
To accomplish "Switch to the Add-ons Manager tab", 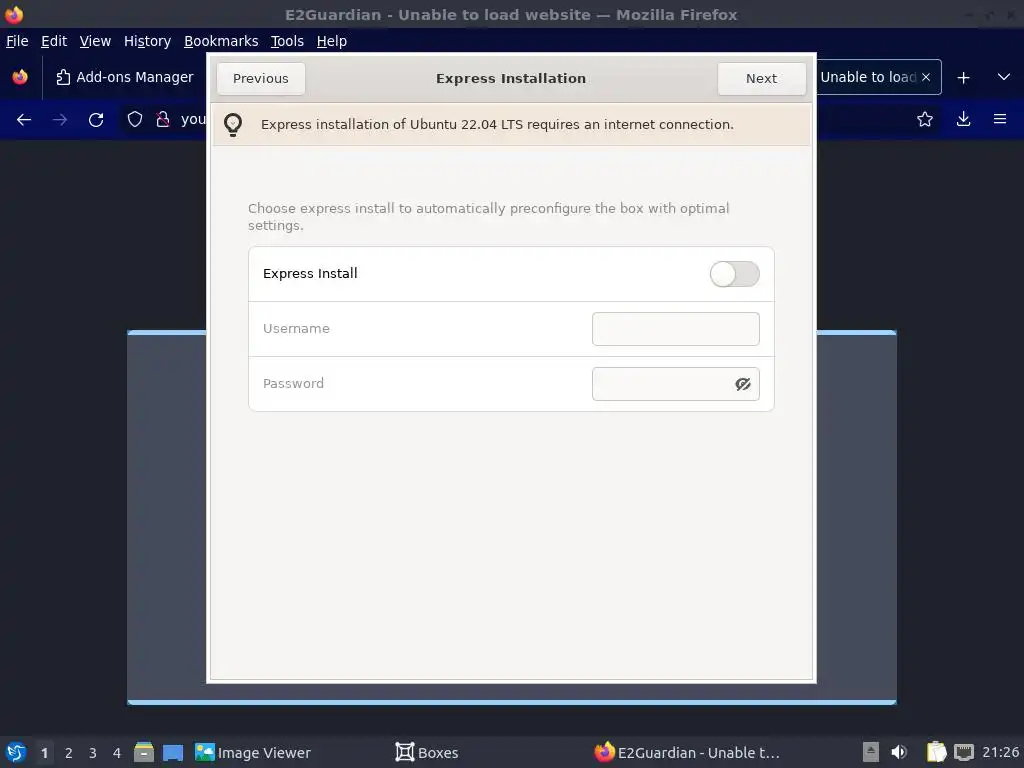I will [125, 77].
